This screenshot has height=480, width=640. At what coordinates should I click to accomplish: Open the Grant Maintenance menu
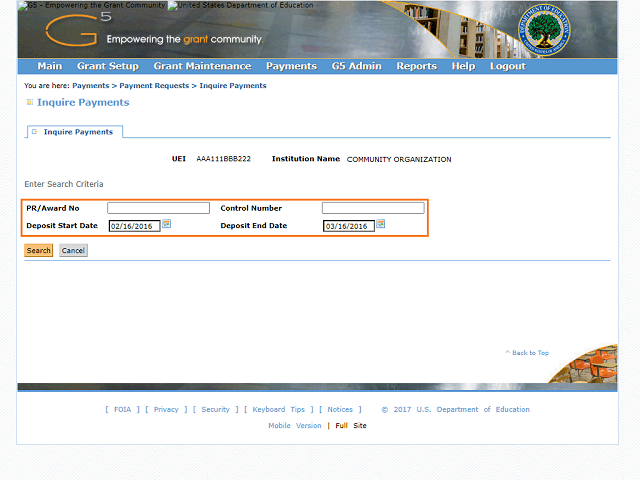click(202, 66)
